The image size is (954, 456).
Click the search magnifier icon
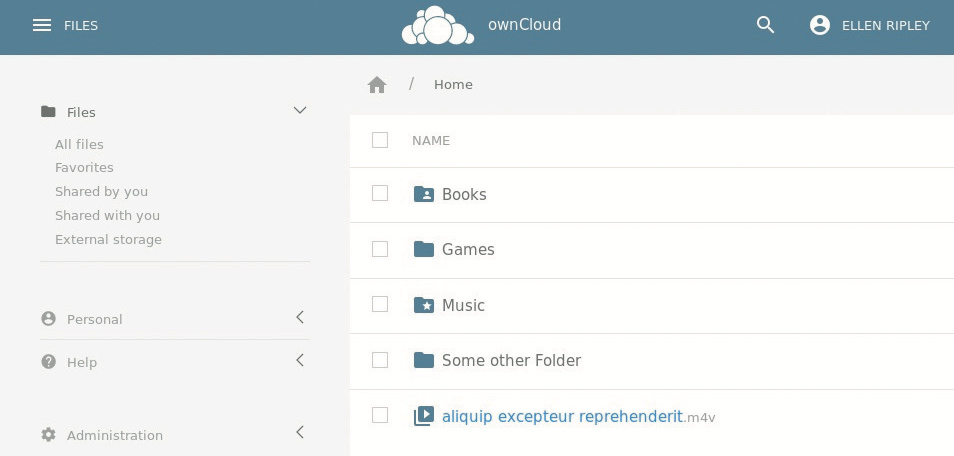765,25
